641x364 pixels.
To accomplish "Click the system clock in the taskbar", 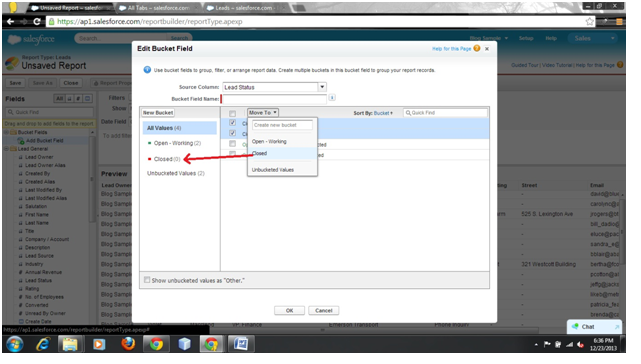I will tap(603, 344).
